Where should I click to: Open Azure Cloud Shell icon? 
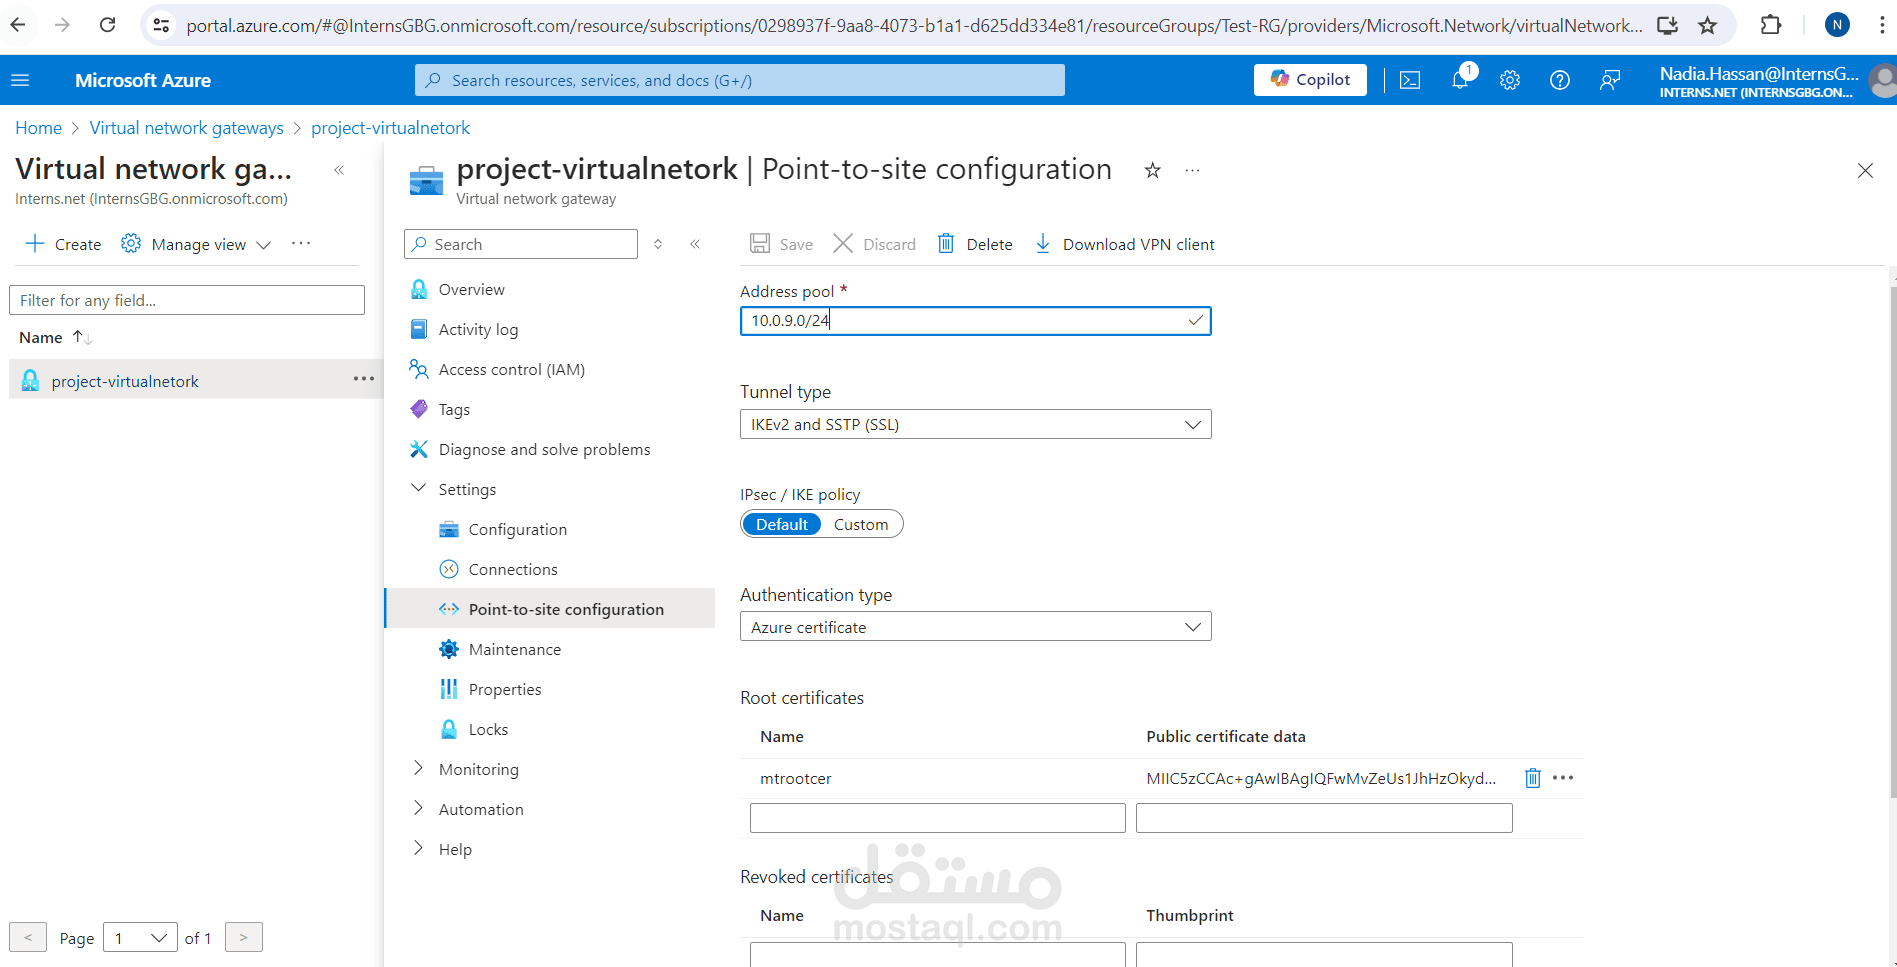point(1410,81)
